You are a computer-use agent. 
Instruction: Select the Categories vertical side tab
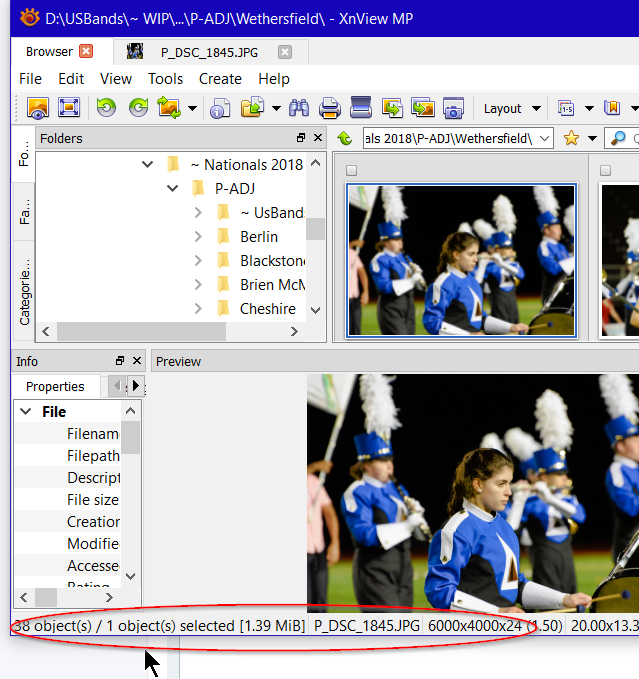(24, 291)
